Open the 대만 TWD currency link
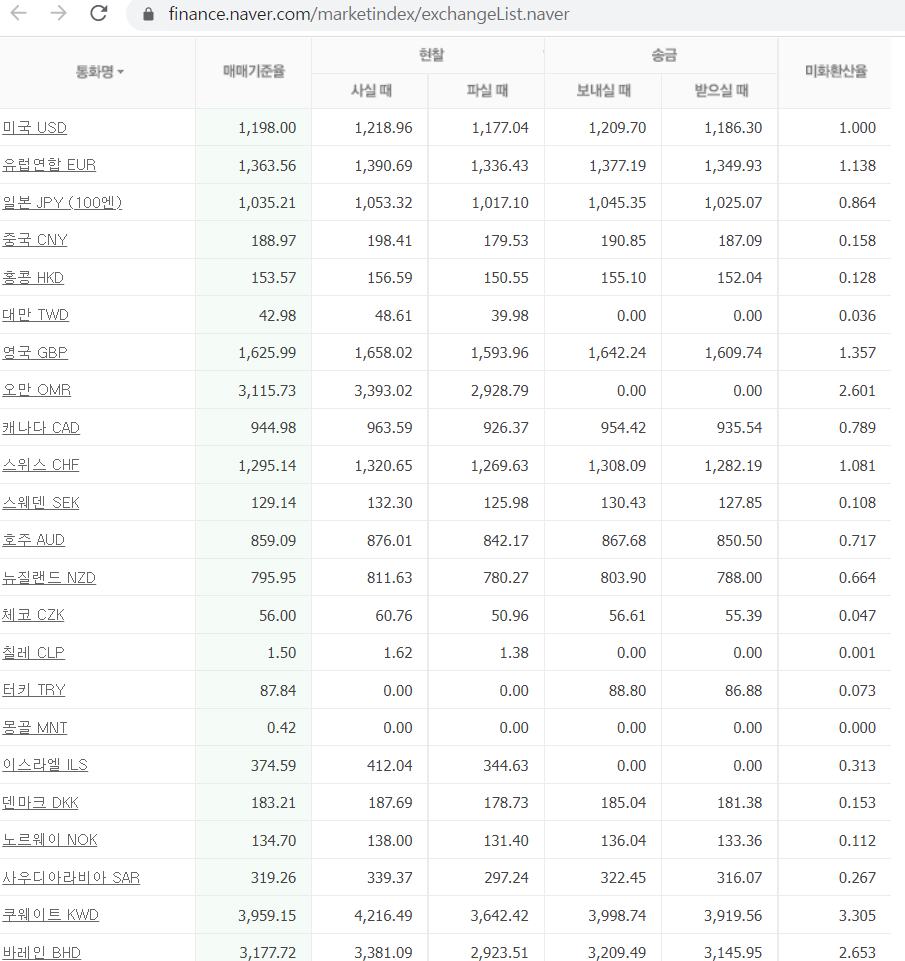Screen dimensions: 905x961 pos(35,315)
